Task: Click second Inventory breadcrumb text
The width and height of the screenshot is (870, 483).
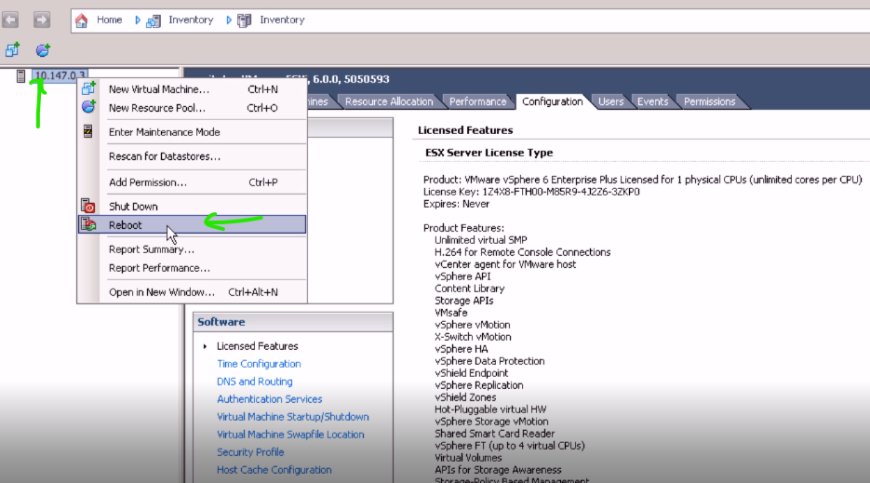Action: (x=282, y=20)
